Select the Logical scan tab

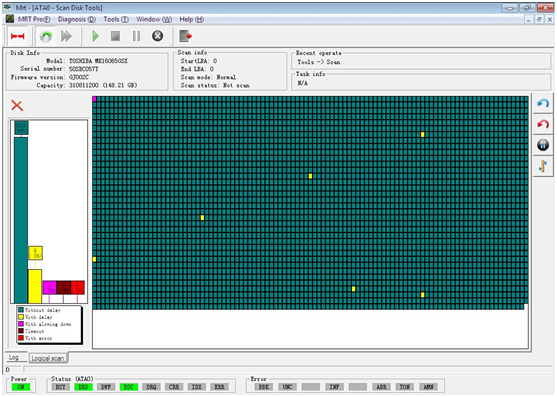tap(48, 358)
